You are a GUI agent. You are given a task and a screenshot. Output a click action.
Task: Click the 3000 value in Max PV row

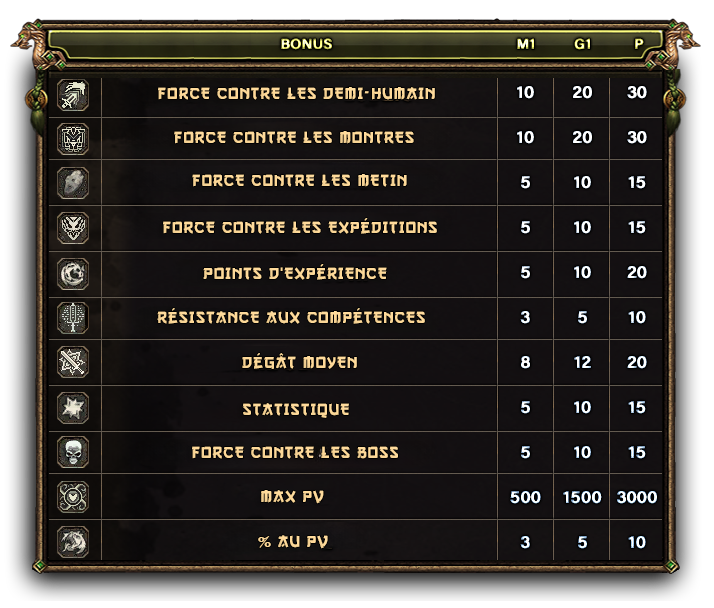[x=637, y=497]
